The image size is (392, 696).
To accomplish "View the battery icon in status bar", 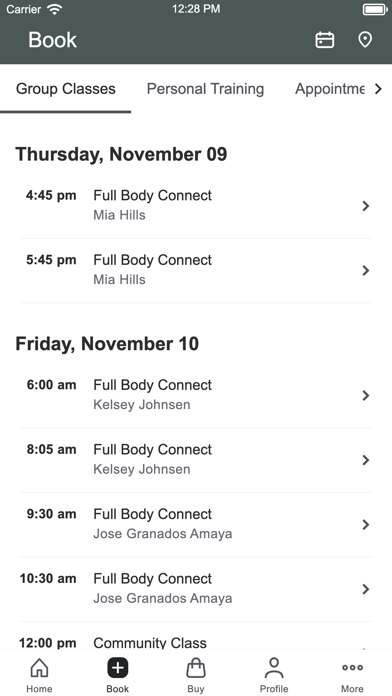I will pyautogui.click(x=375, y=9).
